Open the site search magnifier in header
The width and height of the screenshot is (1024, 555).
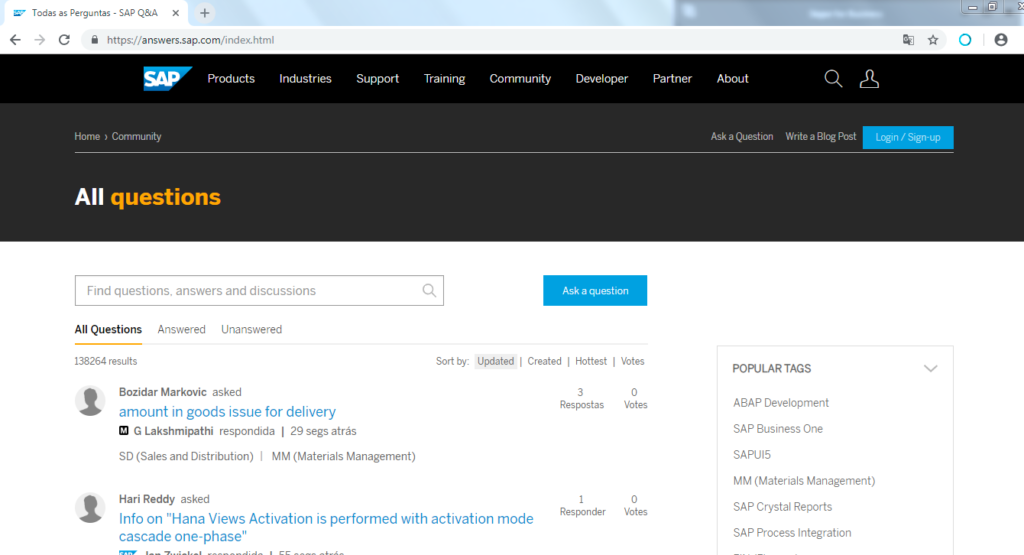[x=833, y=78]
